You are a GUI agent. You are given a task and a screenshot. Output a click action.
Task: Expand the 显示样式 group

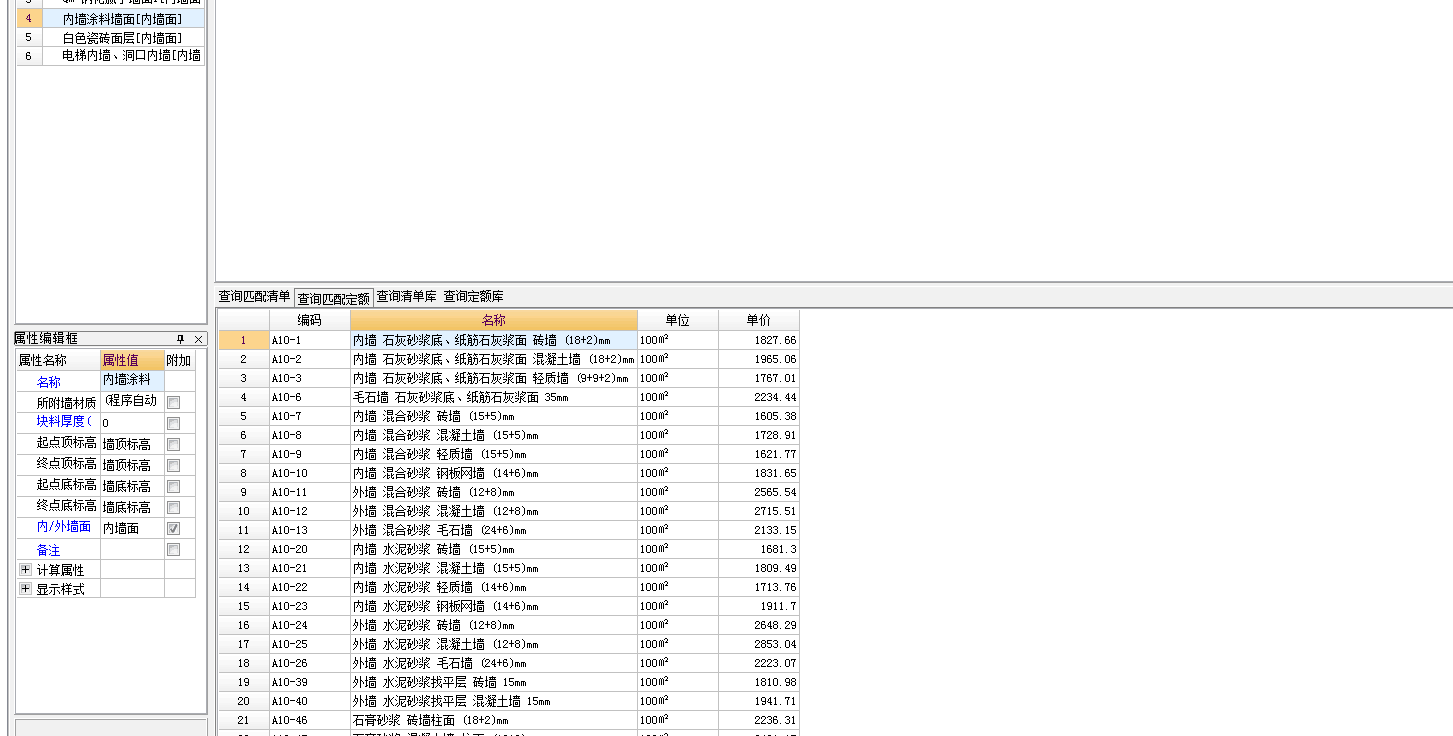(x=25, y=589)
